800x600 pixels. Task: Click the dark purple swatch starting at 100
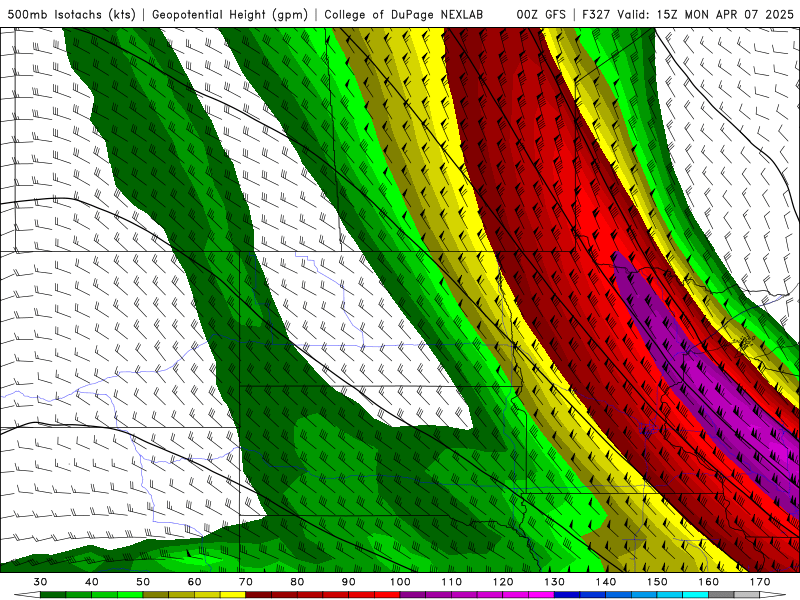coord(413,595)
